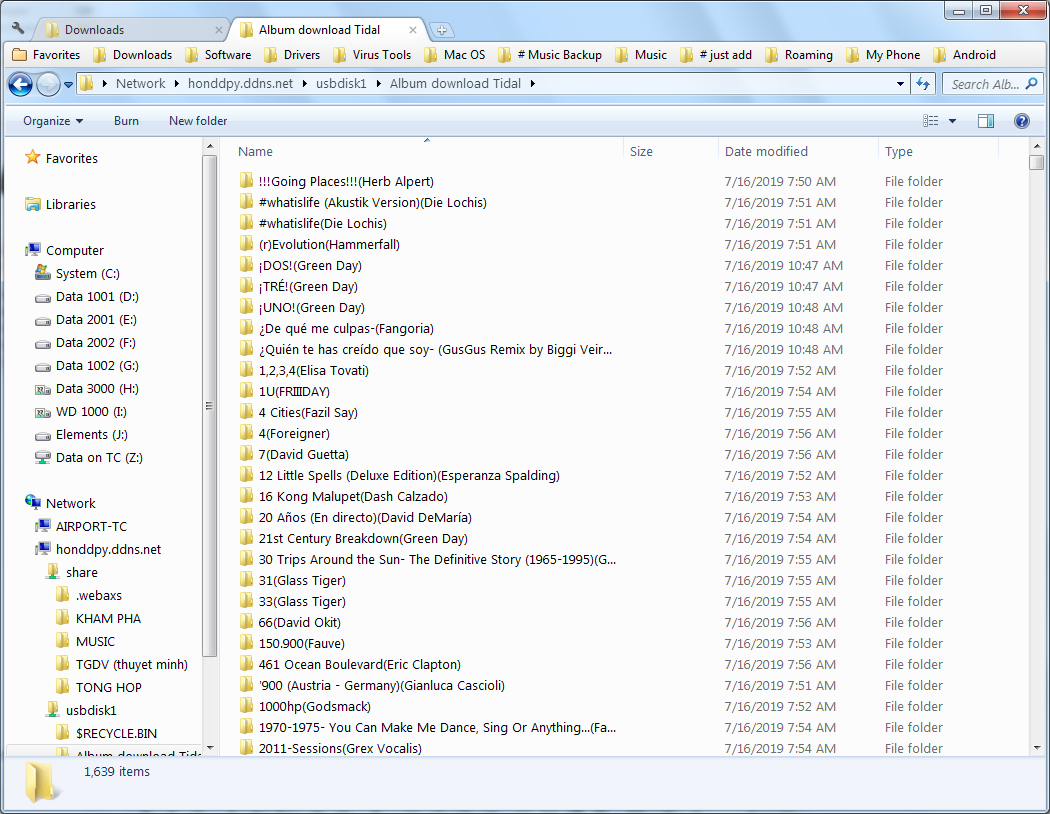The image size is (1050, 814).
Task: Click folder icon of 1000hp(Godsmack)
Action: point(246,706)
